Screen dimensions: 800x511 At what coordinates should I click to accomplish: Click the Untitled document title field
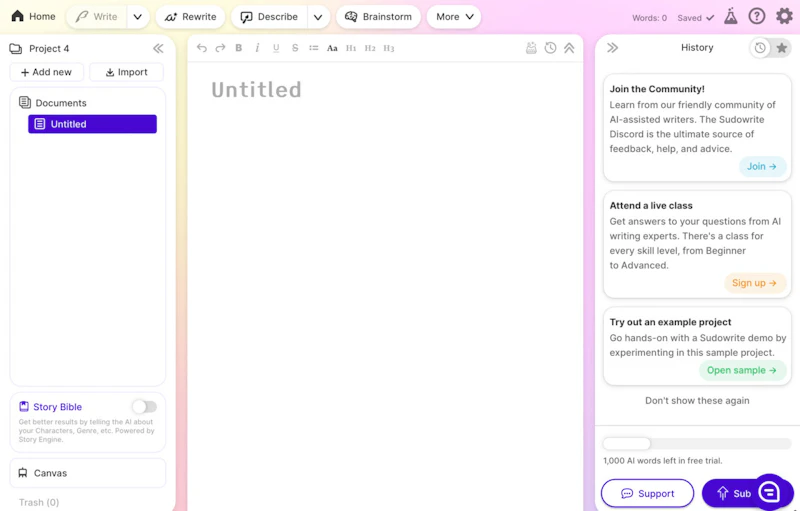(x=256, y=90)
